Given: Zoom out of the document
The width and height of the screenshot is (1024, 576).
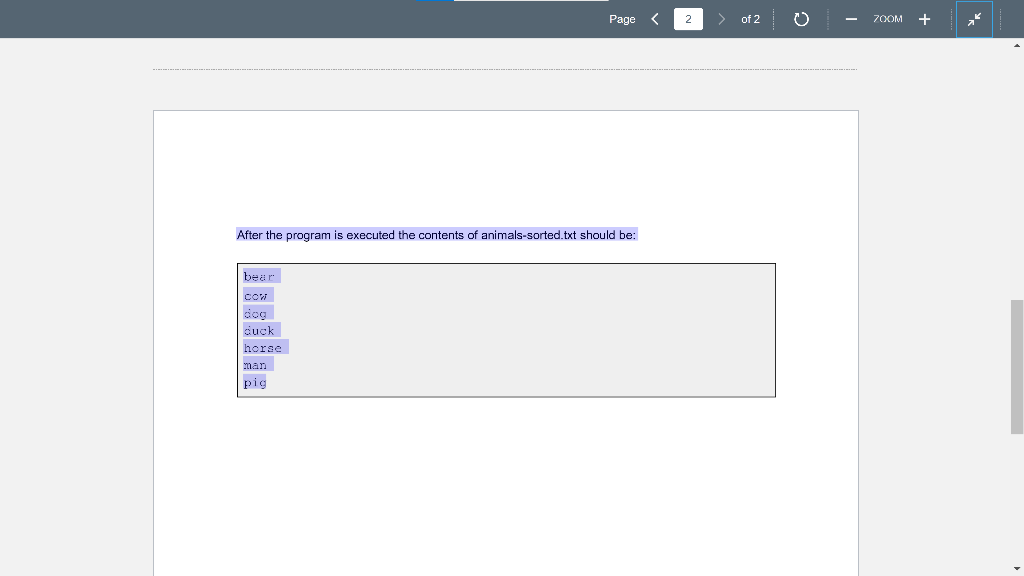Looking at the screenshot, I should [x=851, y=19].
